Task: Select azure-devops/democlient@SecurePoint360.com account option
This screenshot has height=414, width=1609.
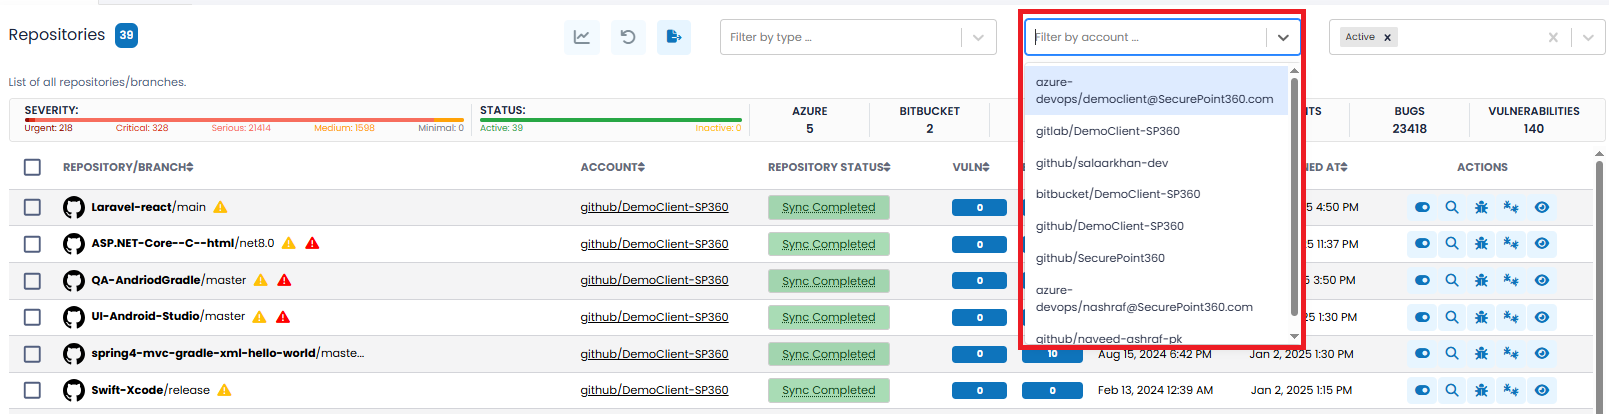Action: (x=1155, y=91)
